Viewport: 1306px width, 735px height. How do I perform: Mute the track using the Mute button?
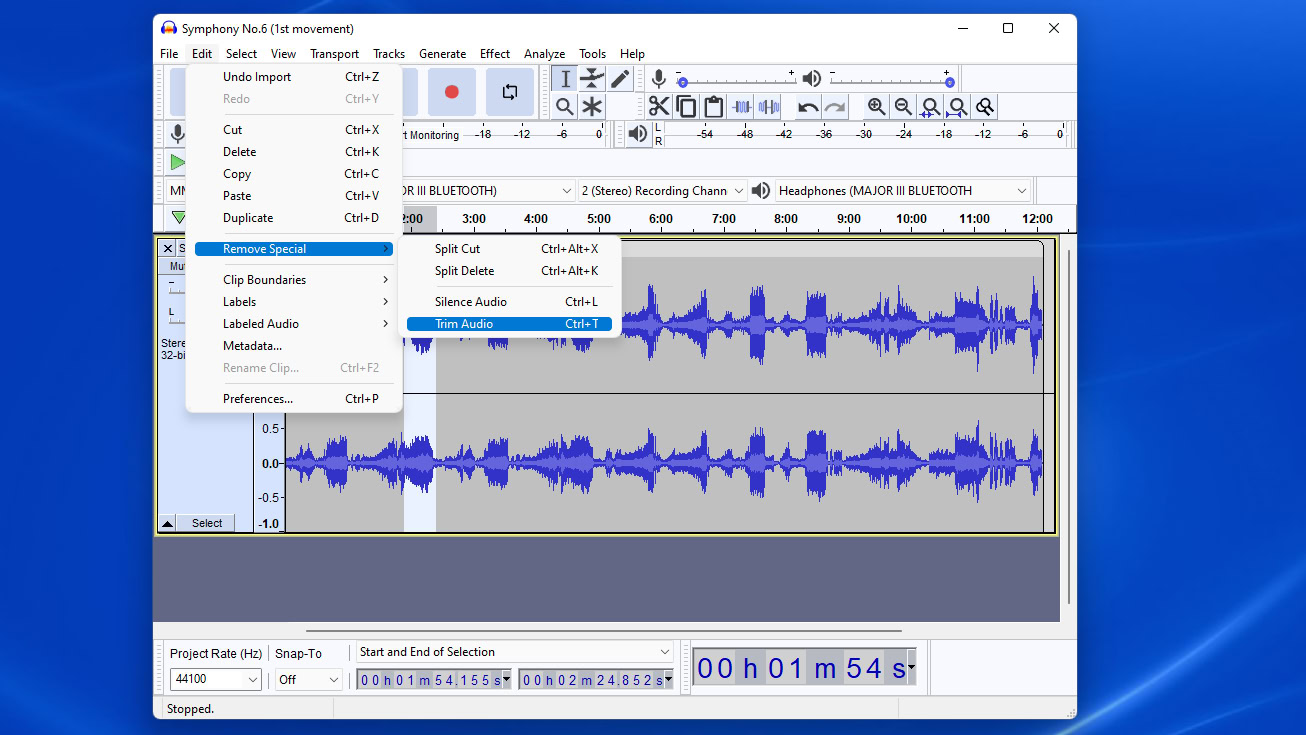177,267
